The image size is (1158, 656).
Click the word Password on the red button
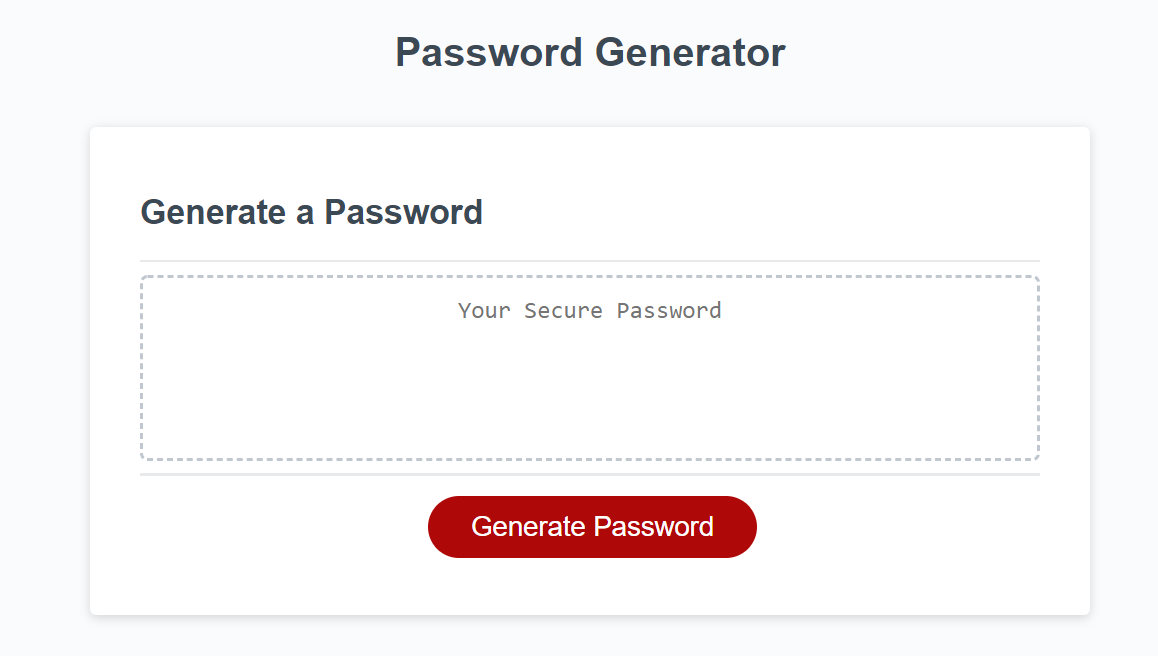point(653,527)
